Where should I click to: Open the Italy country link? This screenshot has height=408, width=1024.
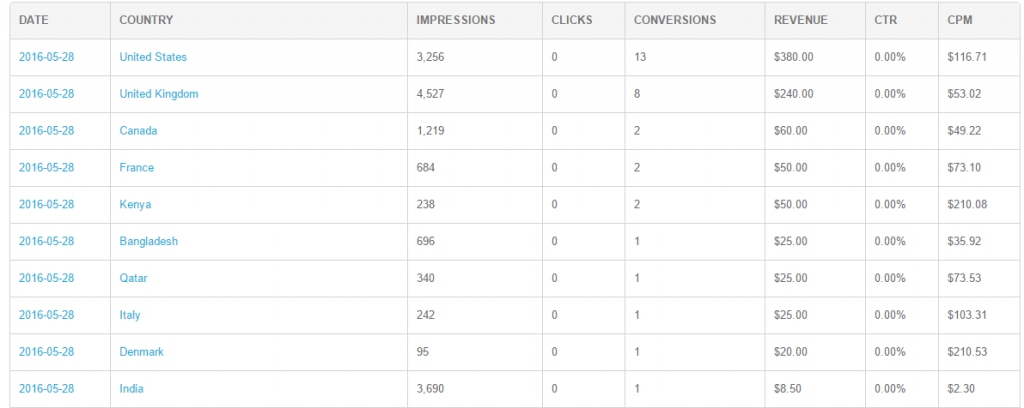coord(129,315)
